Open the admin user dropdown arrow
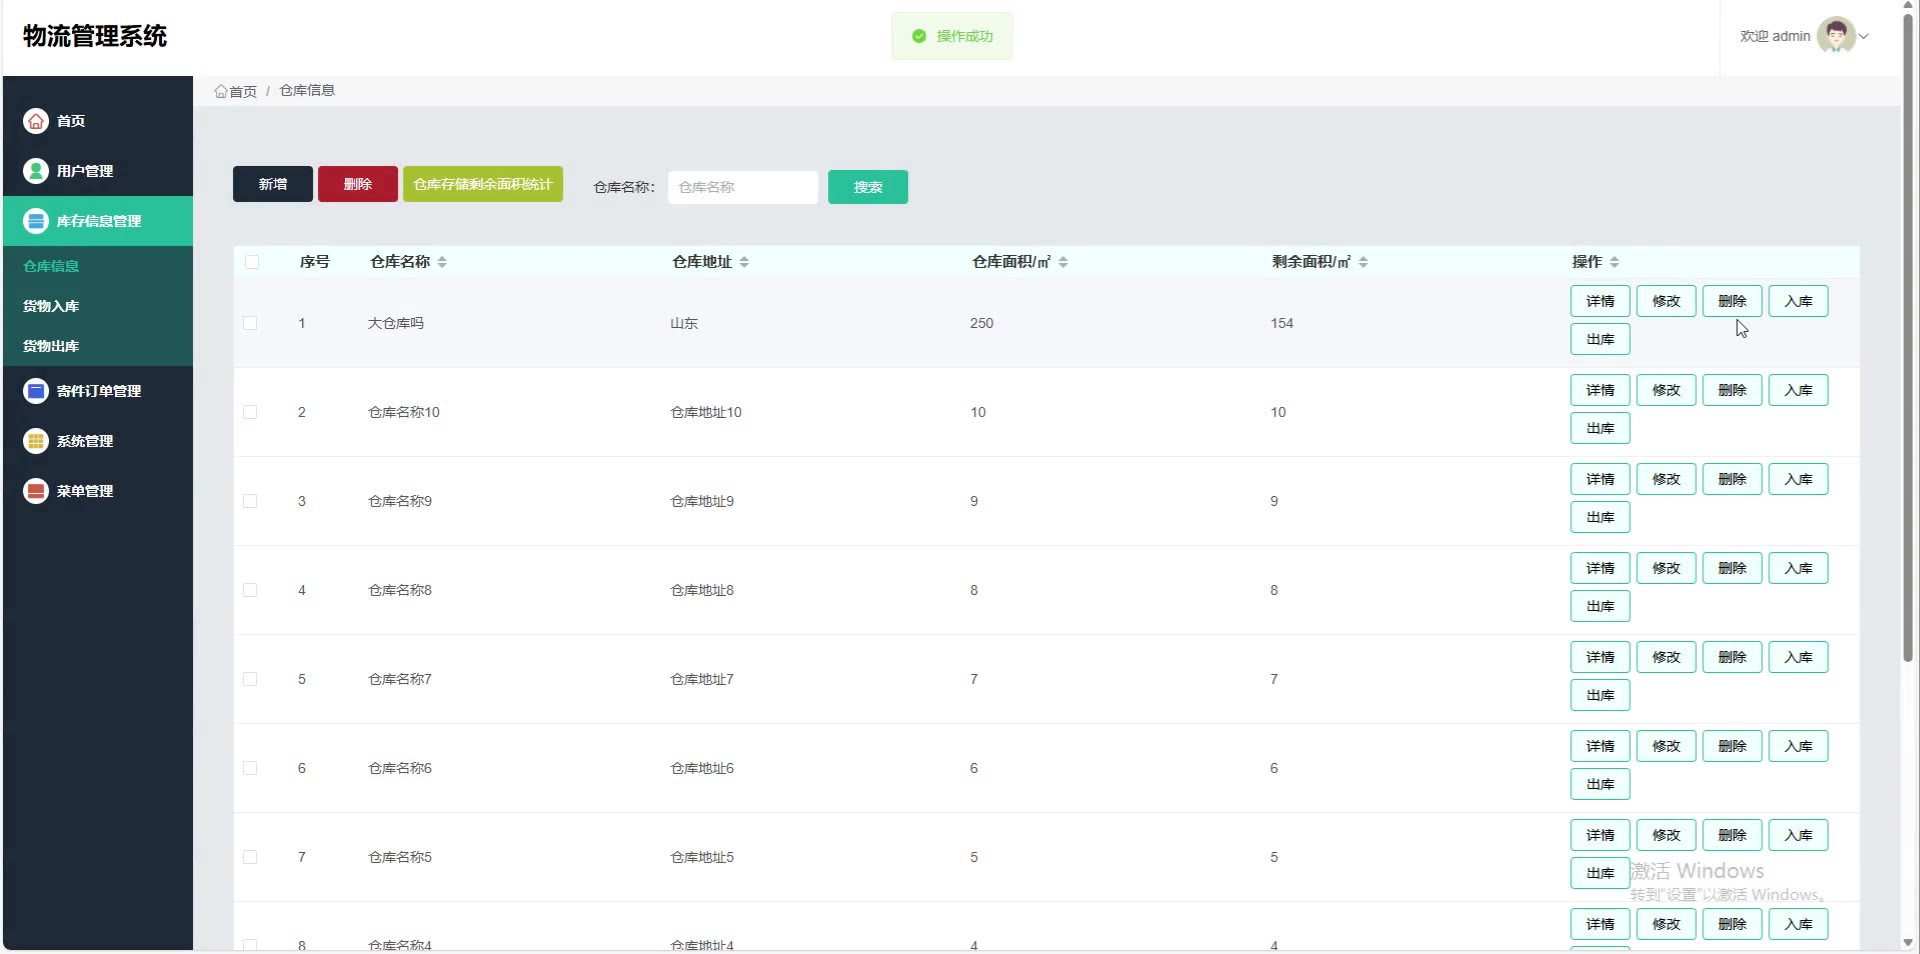 tap(1864, 37)
